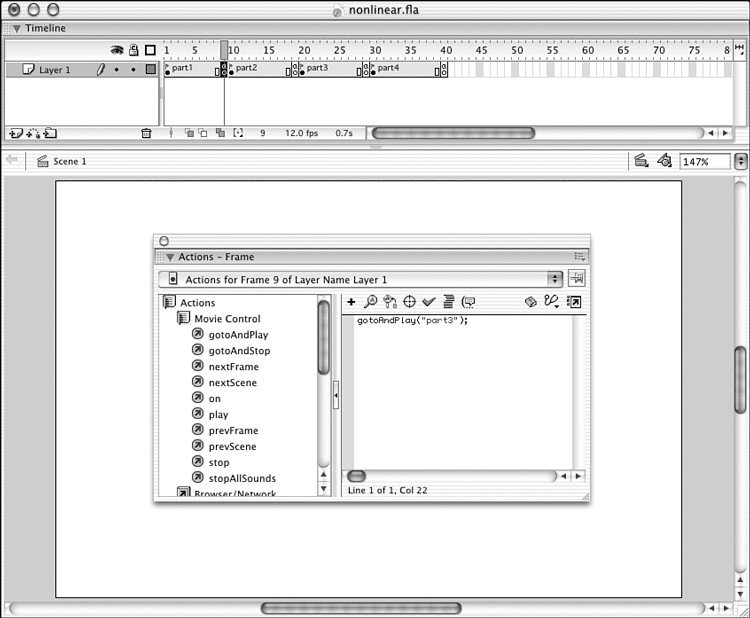Click frame number 20 on ruler

pyautogui.click(x=304, y=50)
